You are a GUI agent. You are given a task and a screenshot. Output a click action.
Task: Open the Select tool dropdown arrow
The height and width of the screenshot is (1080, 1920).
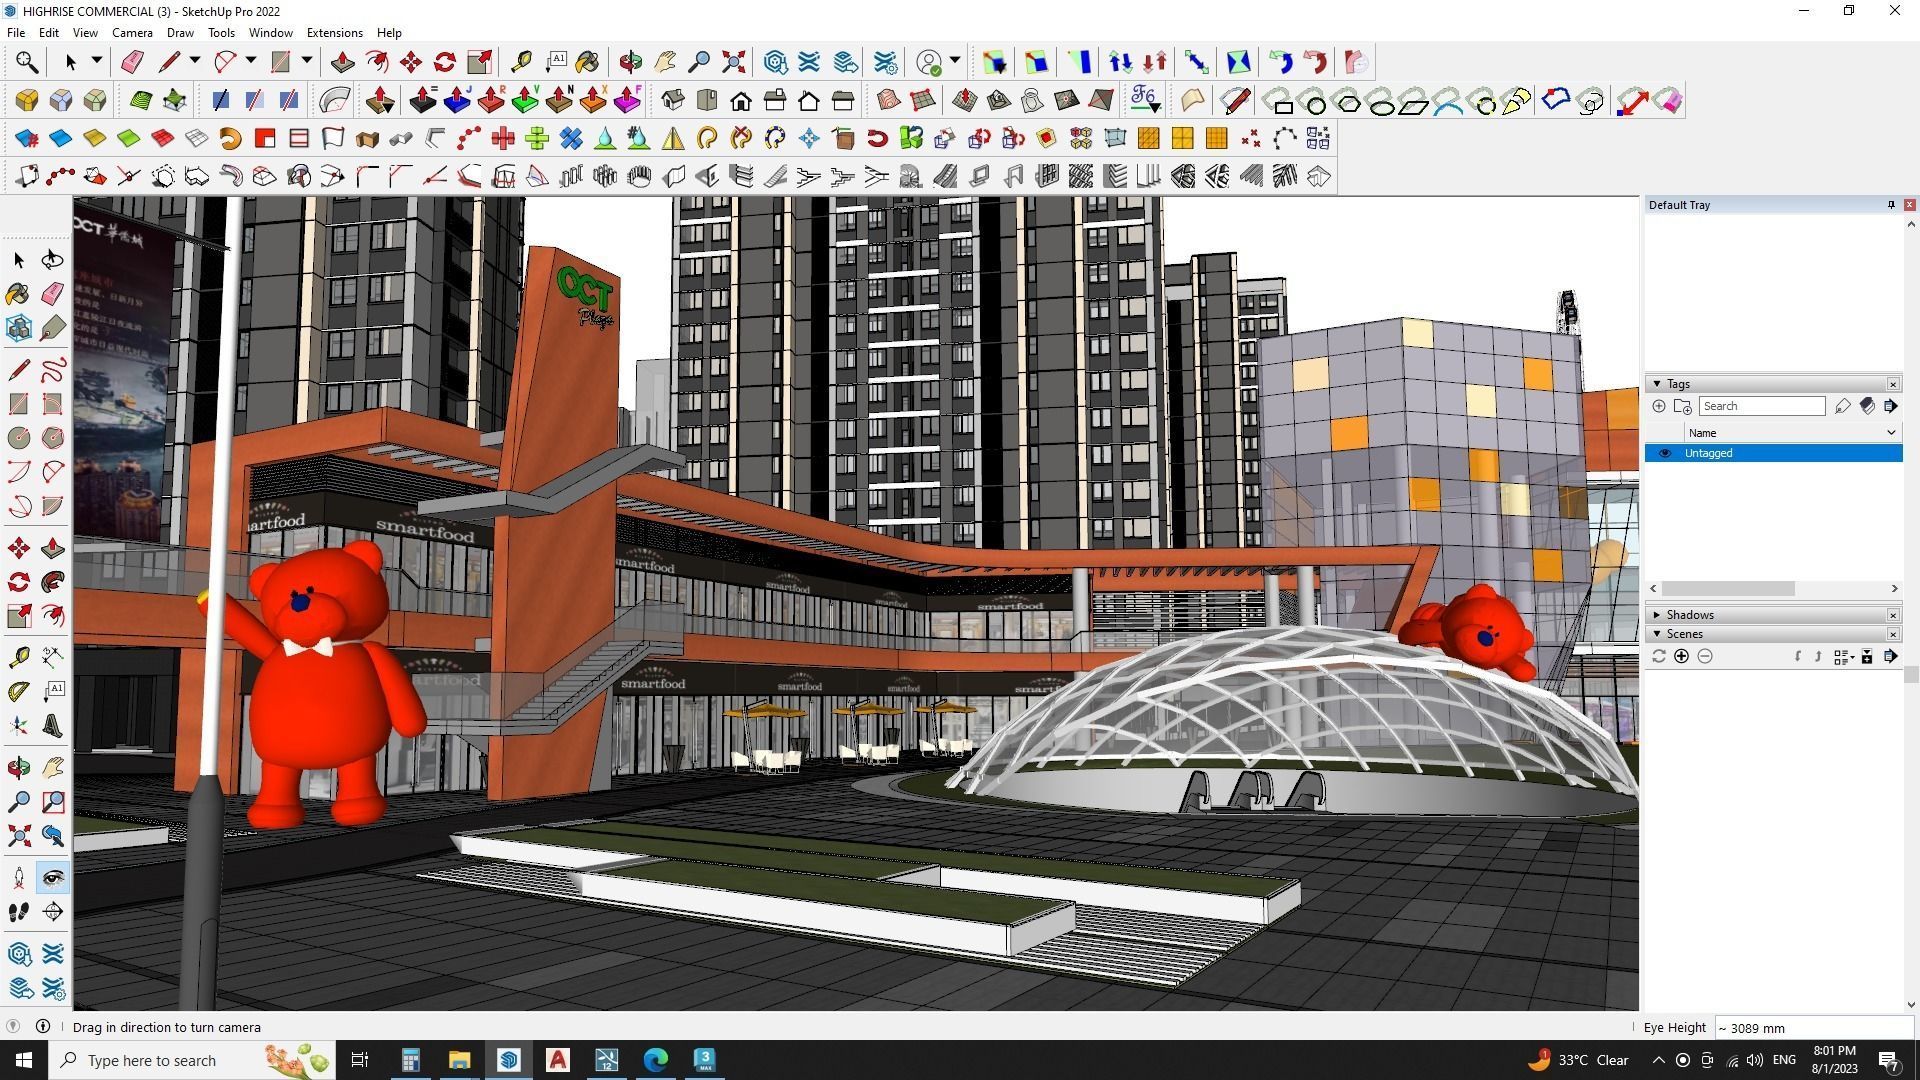pyautogui.click(x=97, y=61)
